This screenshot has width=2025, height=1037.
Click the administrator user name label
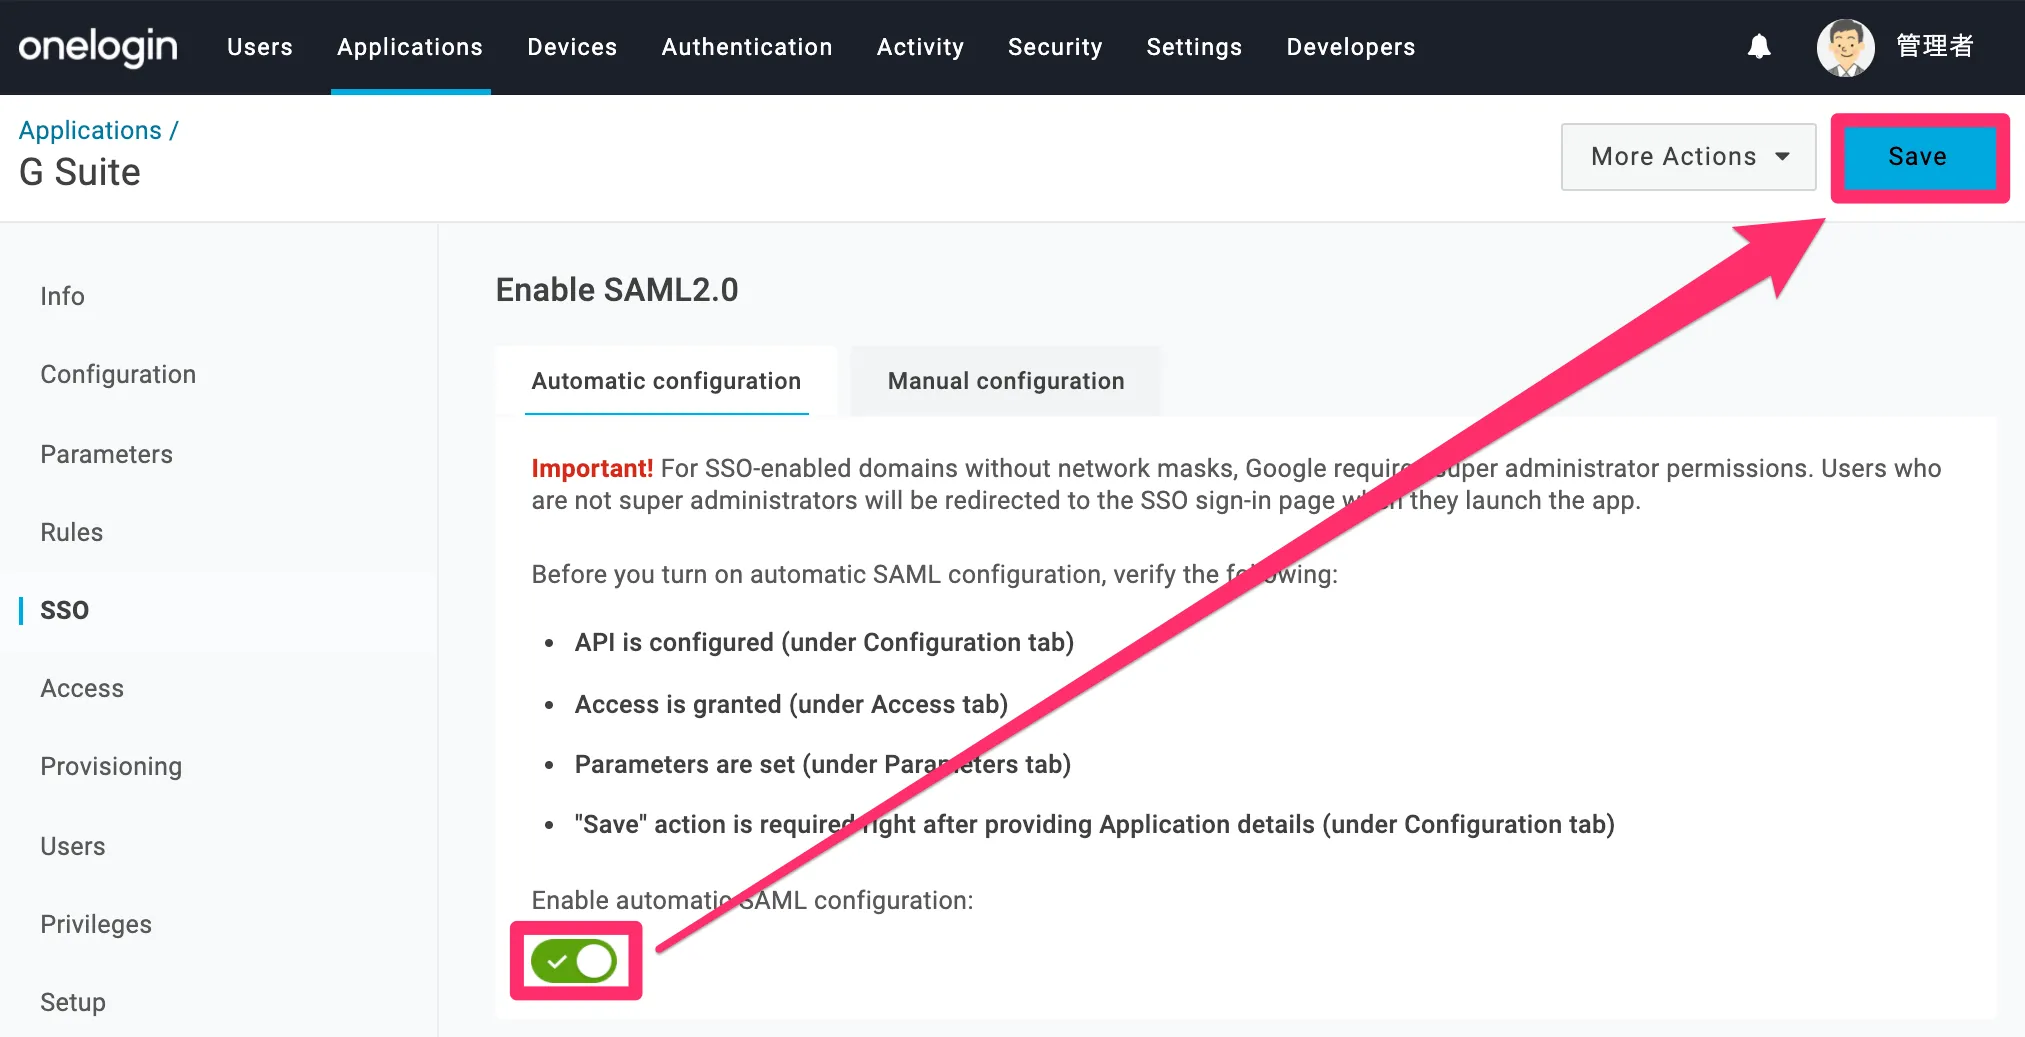coord(1934,47)
